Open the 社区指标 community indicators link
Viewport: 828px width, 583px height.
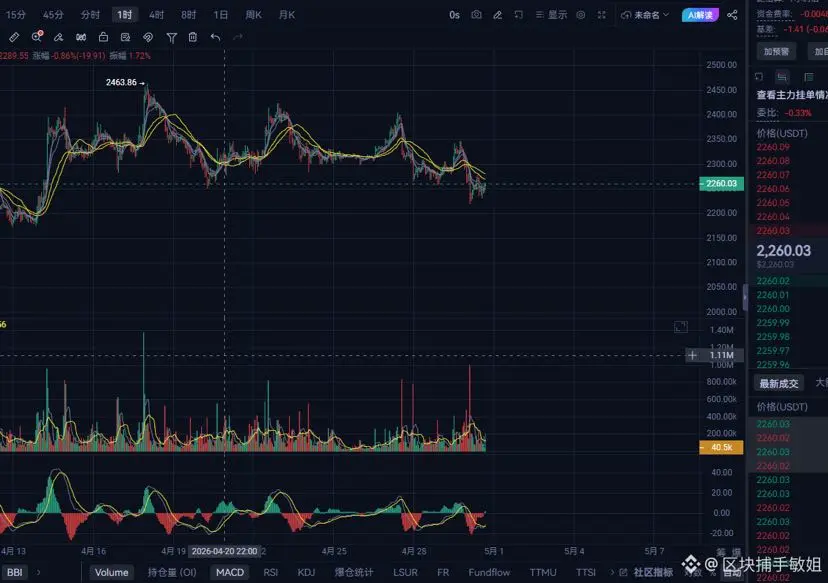coord(653,572)
